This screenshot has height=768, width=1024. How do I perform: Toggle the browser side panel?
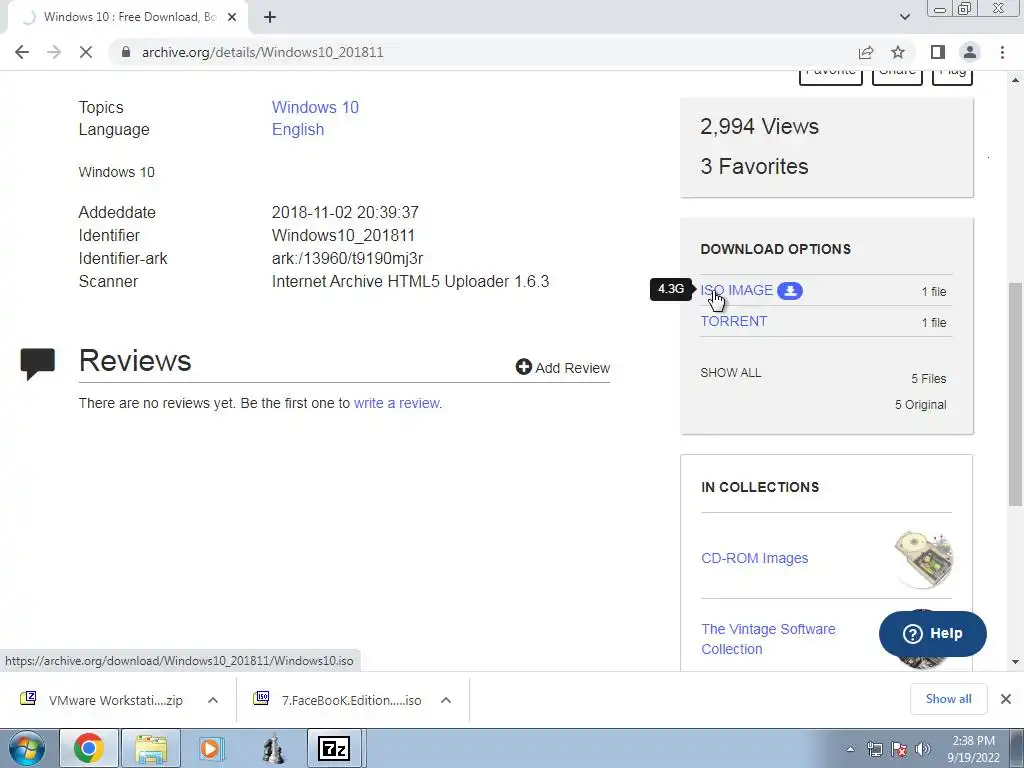point(938,52)
